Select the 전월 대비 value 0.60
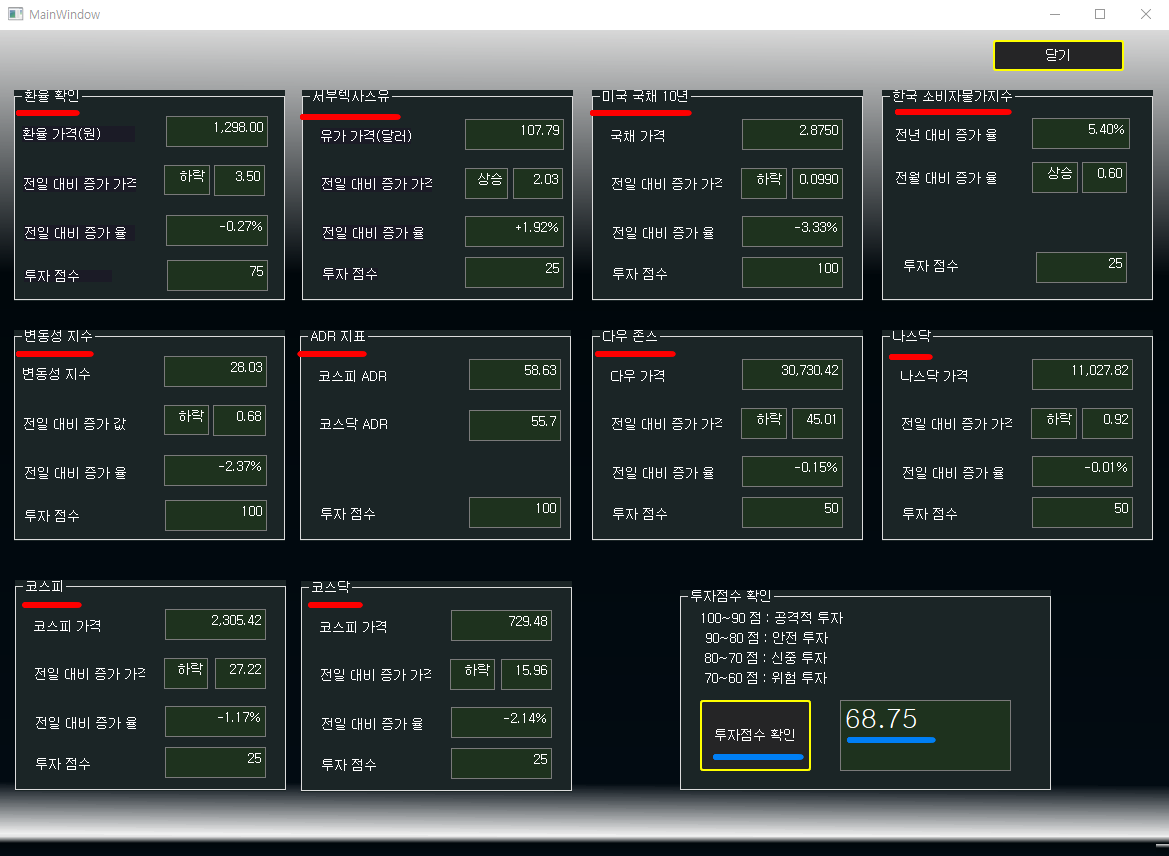The width and height of the screenshot is (1169, 856). (1104, 177)
